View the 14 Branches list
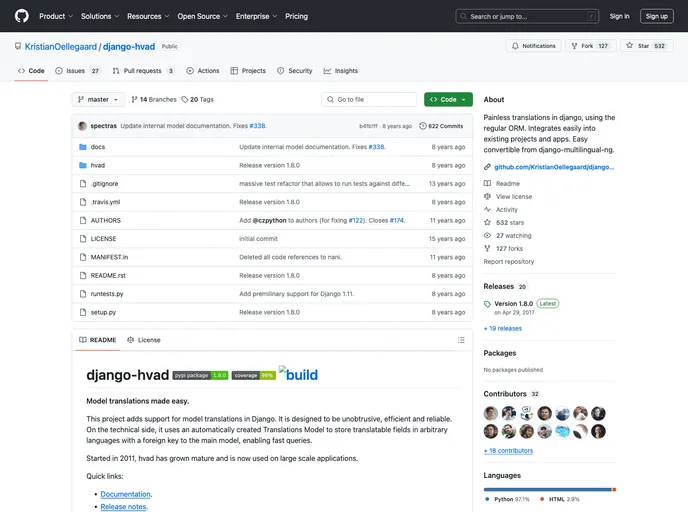 [154, 100]
